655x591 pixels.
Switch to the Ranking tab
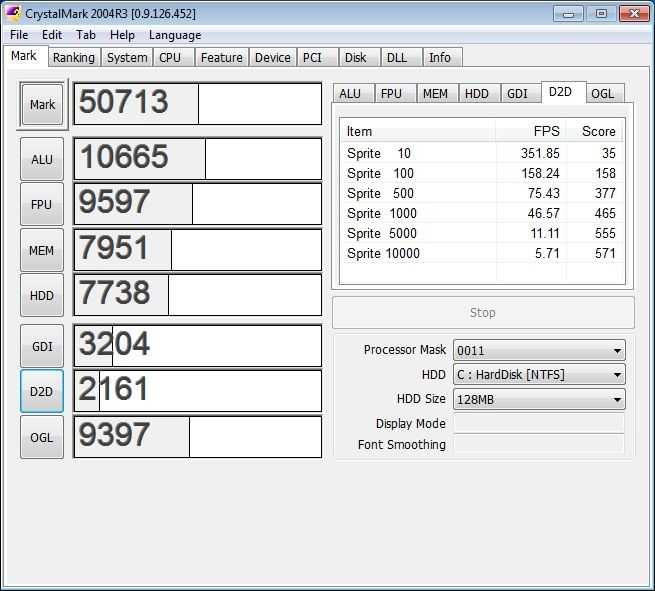pos(74,58)
